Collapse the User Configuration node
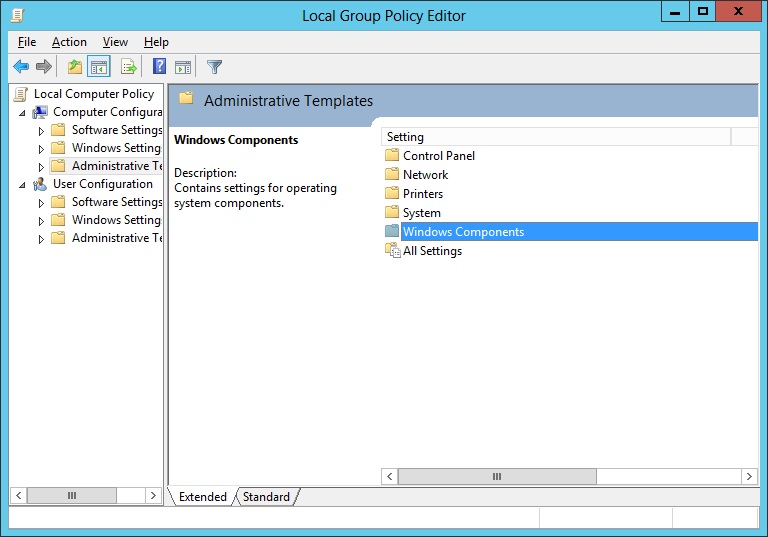This screenshot has height=537, width=768. tap(22, 185)
